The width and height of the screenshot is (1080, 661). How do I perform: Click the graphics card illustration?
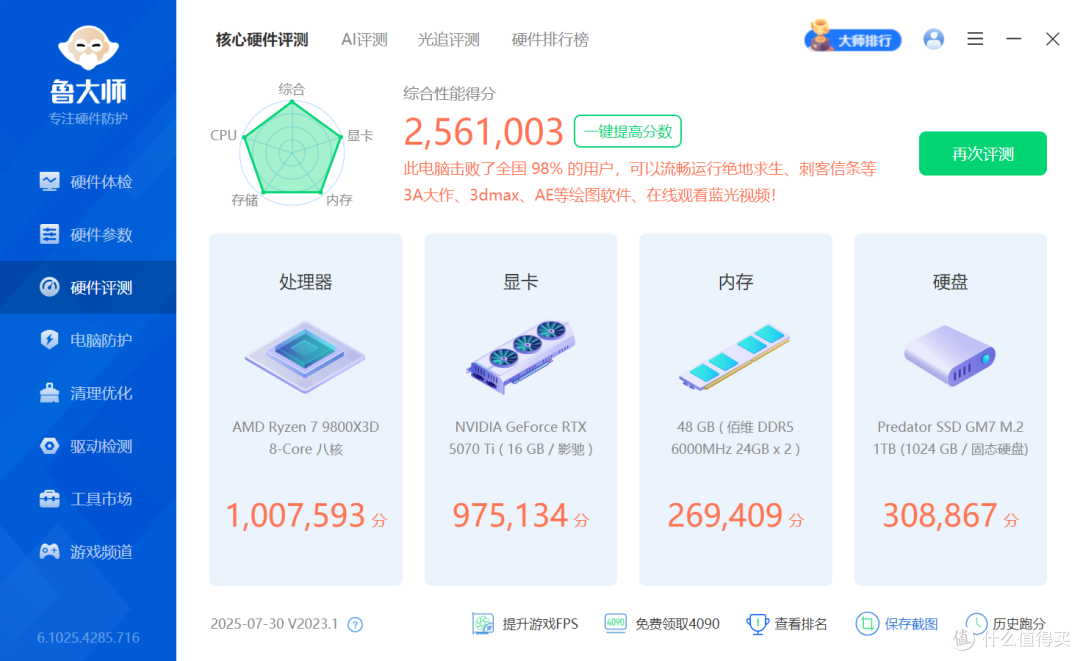click(x=521, y=357)
